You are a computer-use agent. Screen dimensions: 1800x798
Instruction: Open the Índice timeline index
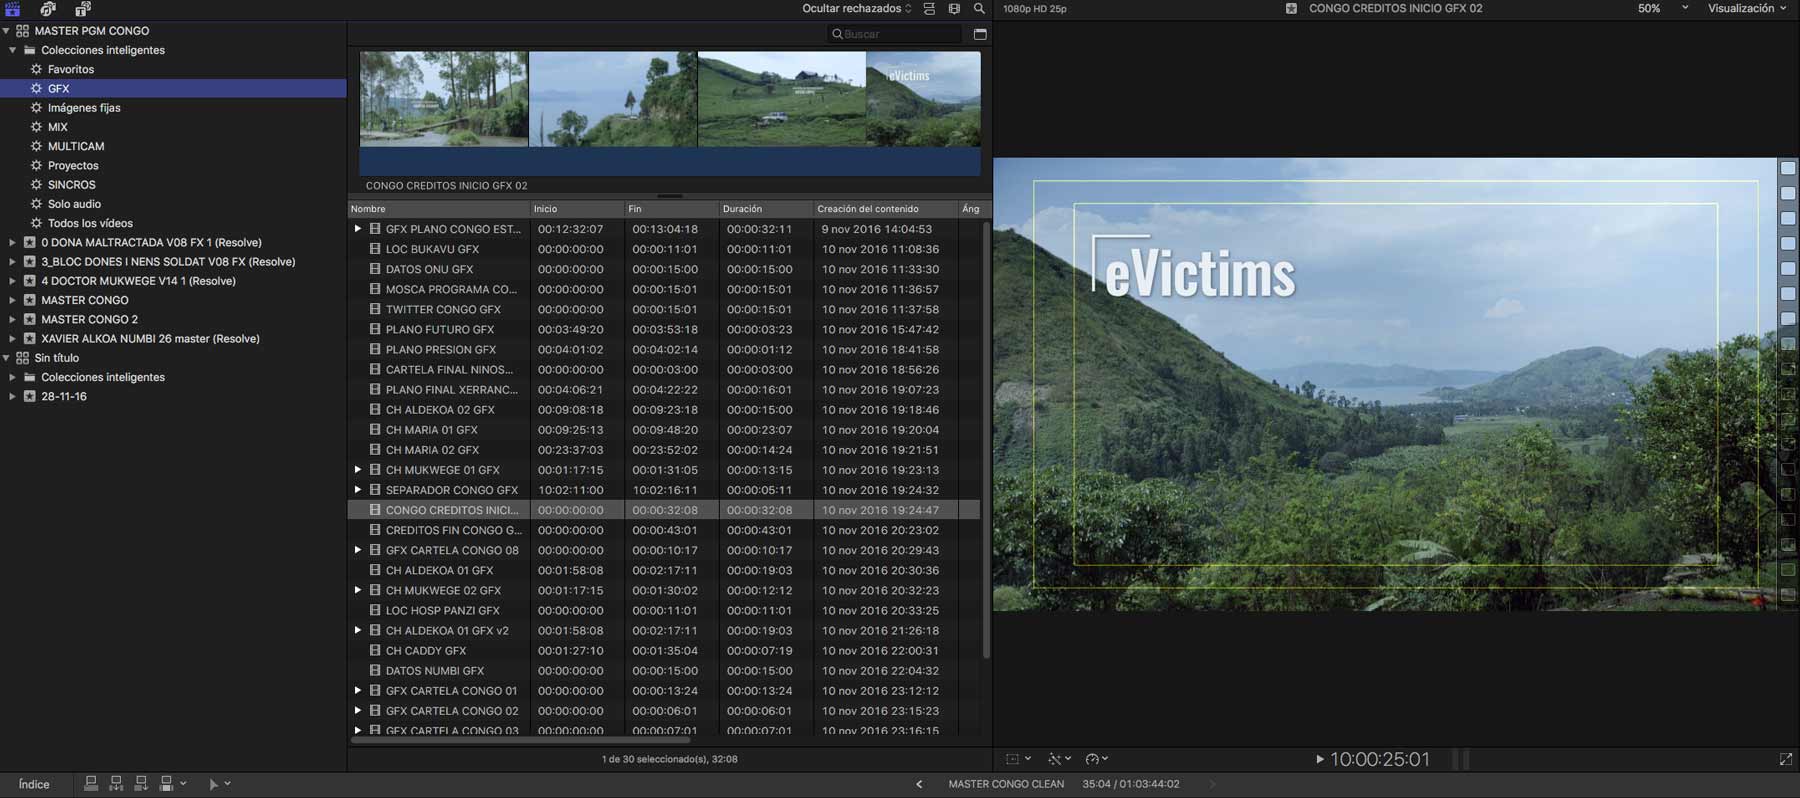34,785
